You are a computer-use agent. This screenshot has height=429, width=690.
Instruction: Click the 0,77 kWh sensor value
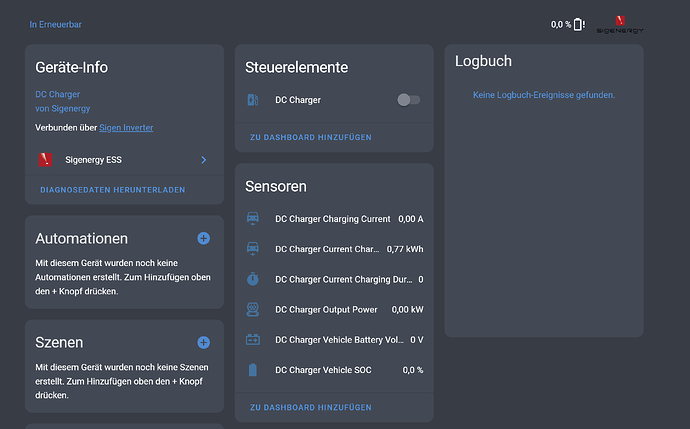coord(405,249)
